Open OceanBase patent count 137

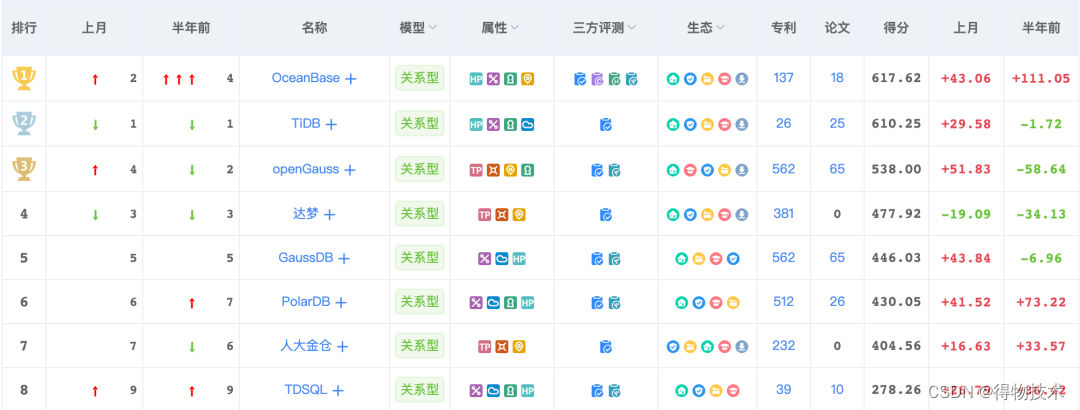[x=784, y=78]
